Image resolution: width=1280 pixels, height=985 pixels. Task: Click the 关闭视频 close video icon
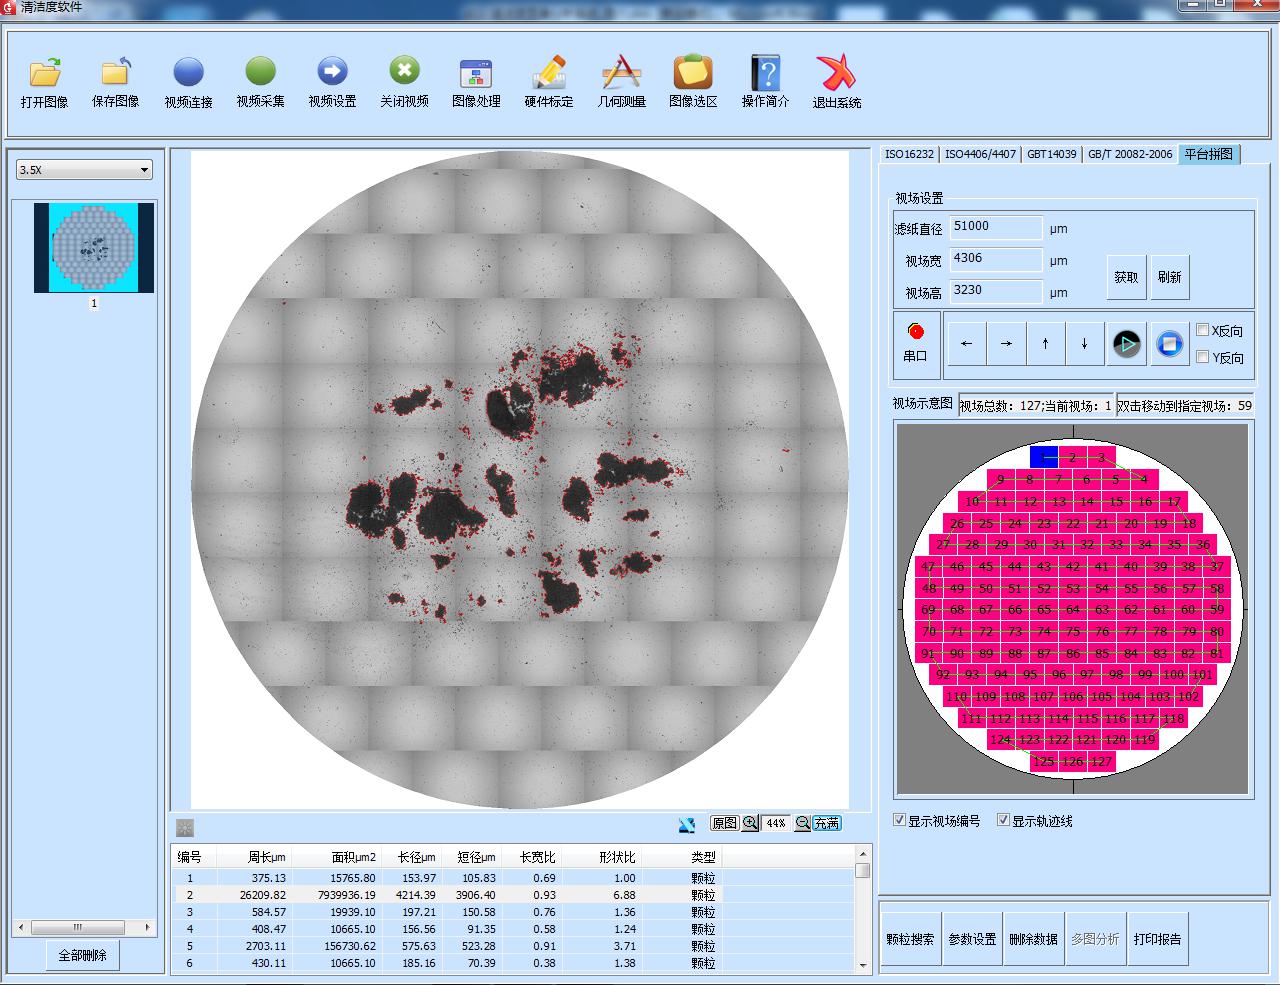(404, 73)
